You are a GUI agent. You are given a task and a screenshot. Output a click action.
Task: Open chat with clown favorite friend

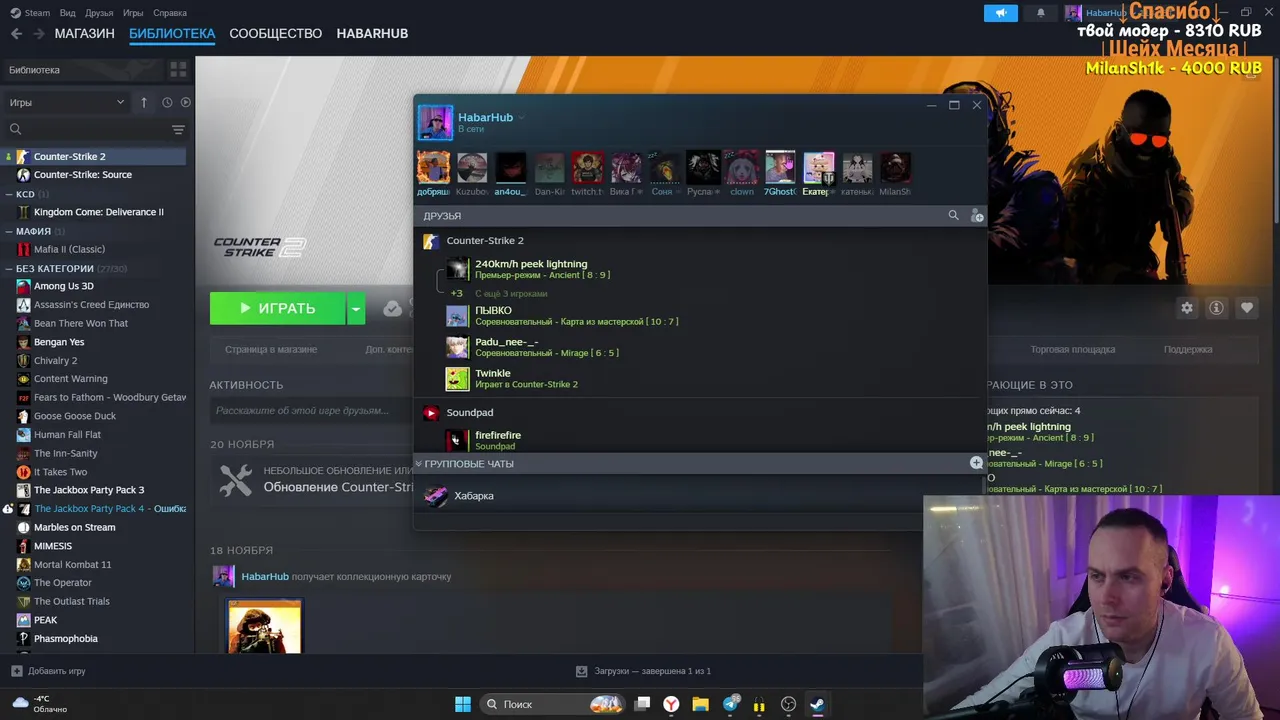coord(742,173)
